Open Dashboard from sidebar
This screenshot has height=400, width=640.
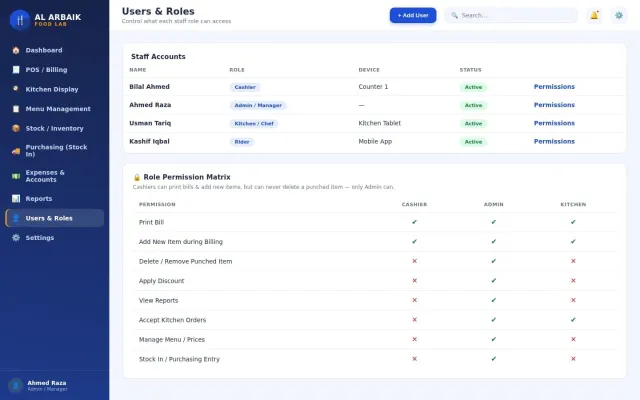click(55, 50)
